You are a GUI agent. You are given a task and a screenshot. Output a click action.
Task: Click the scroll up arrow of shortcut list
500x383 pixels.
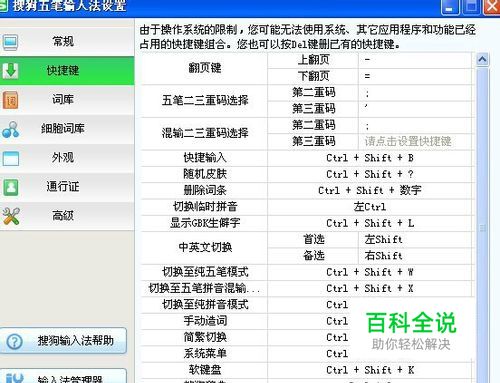[482, 60]
